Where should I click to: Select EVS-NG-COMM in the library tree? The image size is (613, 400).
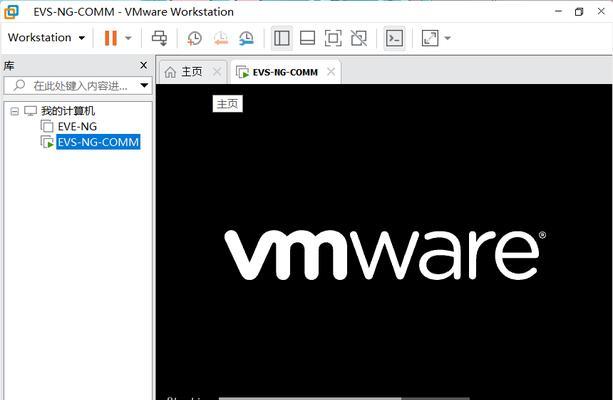tap(98, 142)
